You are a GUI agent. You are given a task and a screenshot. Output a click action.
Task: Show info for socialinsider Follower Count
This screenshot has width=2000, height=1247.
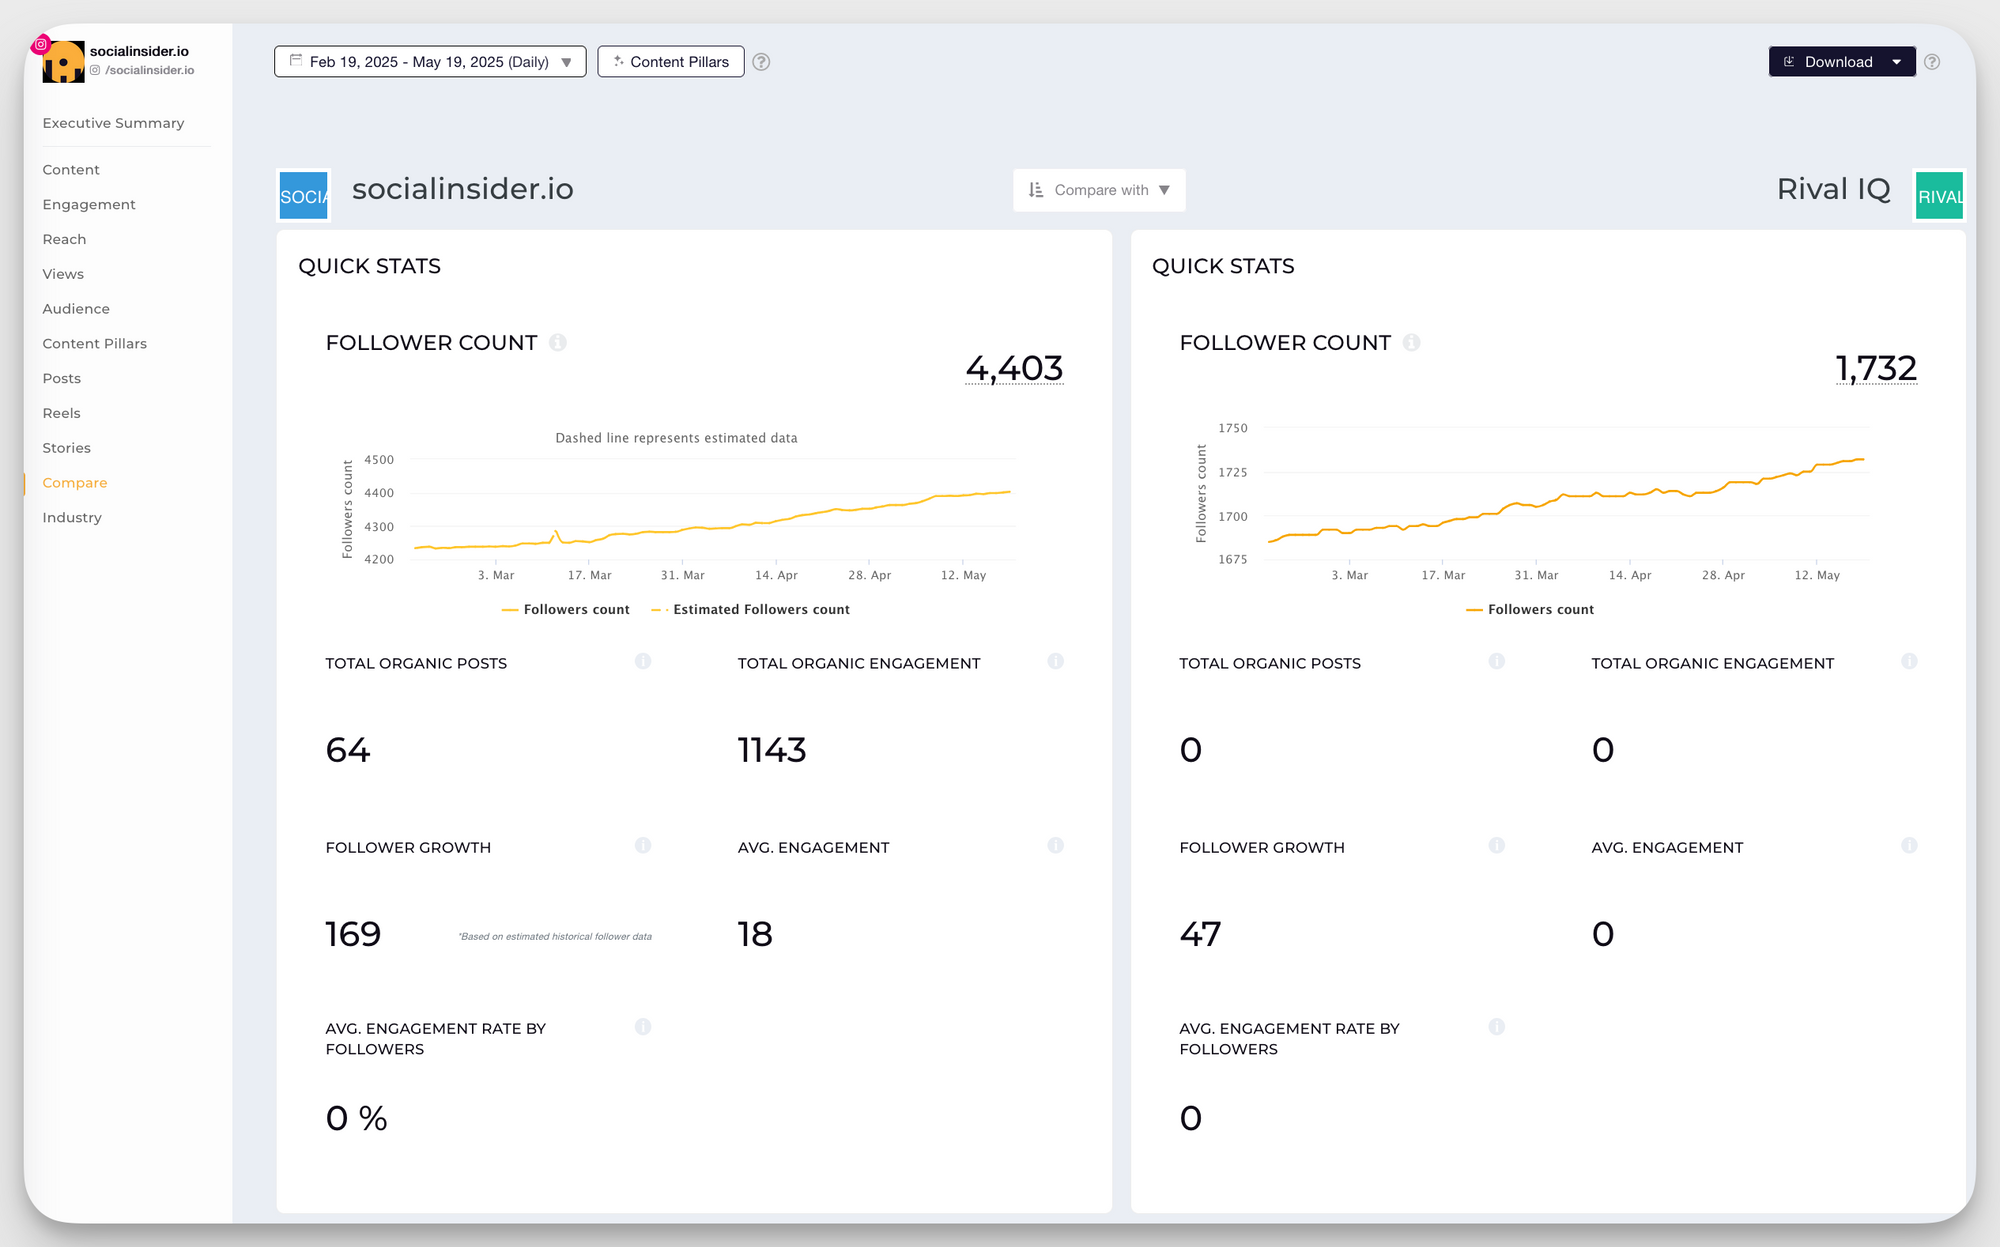(x=558, y=343)
